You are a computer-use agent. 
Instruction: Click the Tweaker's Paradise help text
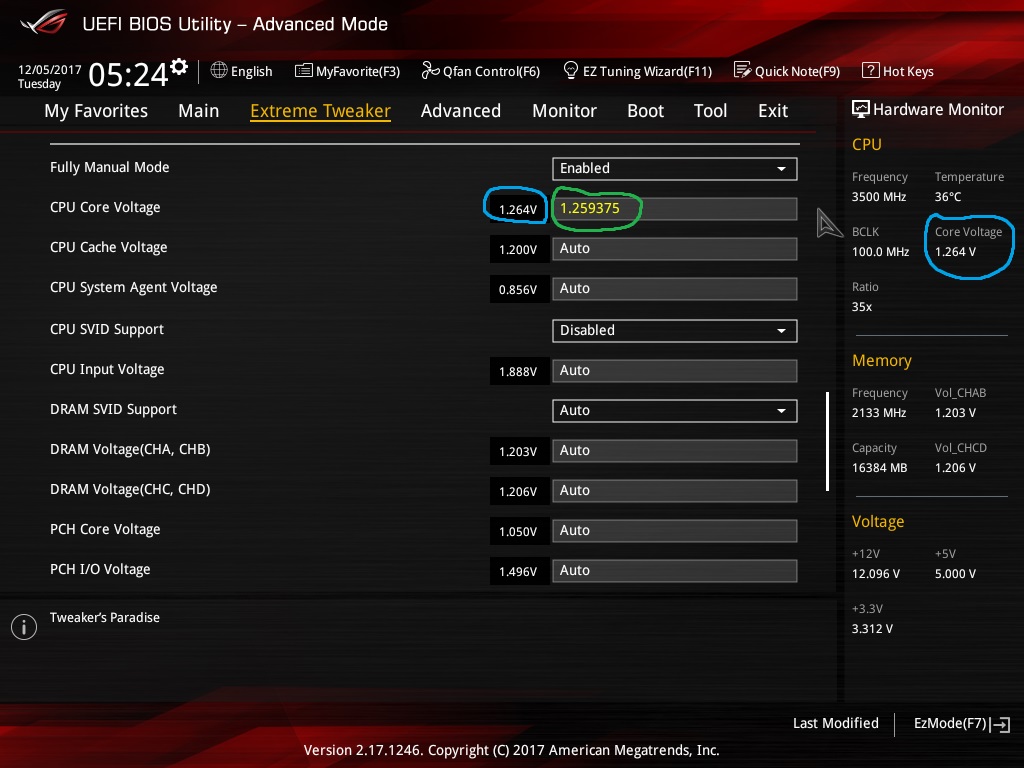click(x=104, y=618)
